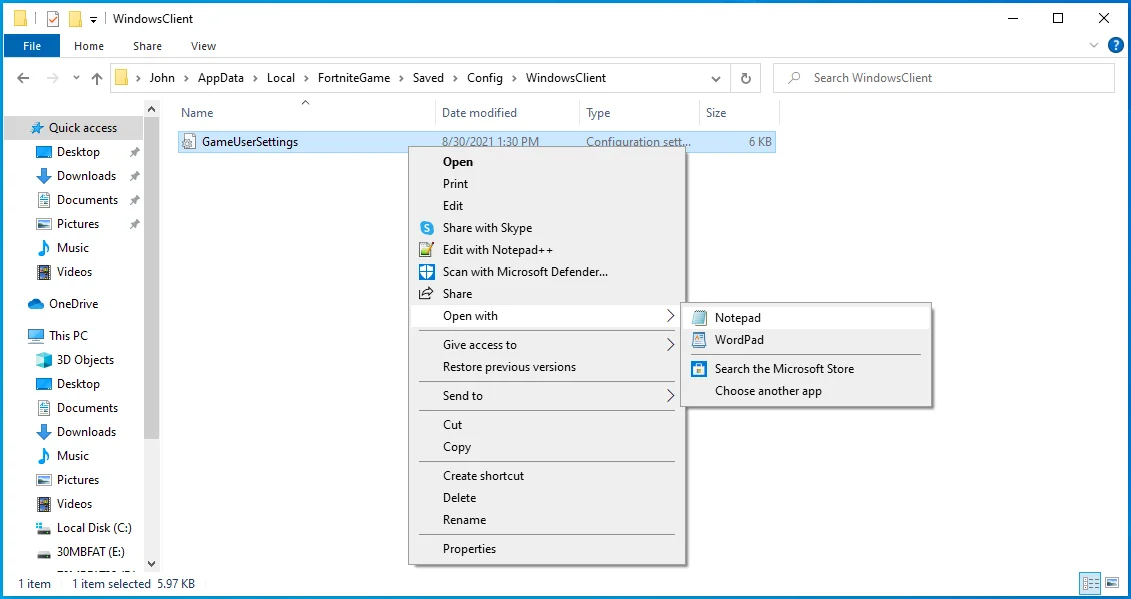Go up one folder level arrow
The height and width of the screenshot is (599, 1131).
(x=97, y=78)
